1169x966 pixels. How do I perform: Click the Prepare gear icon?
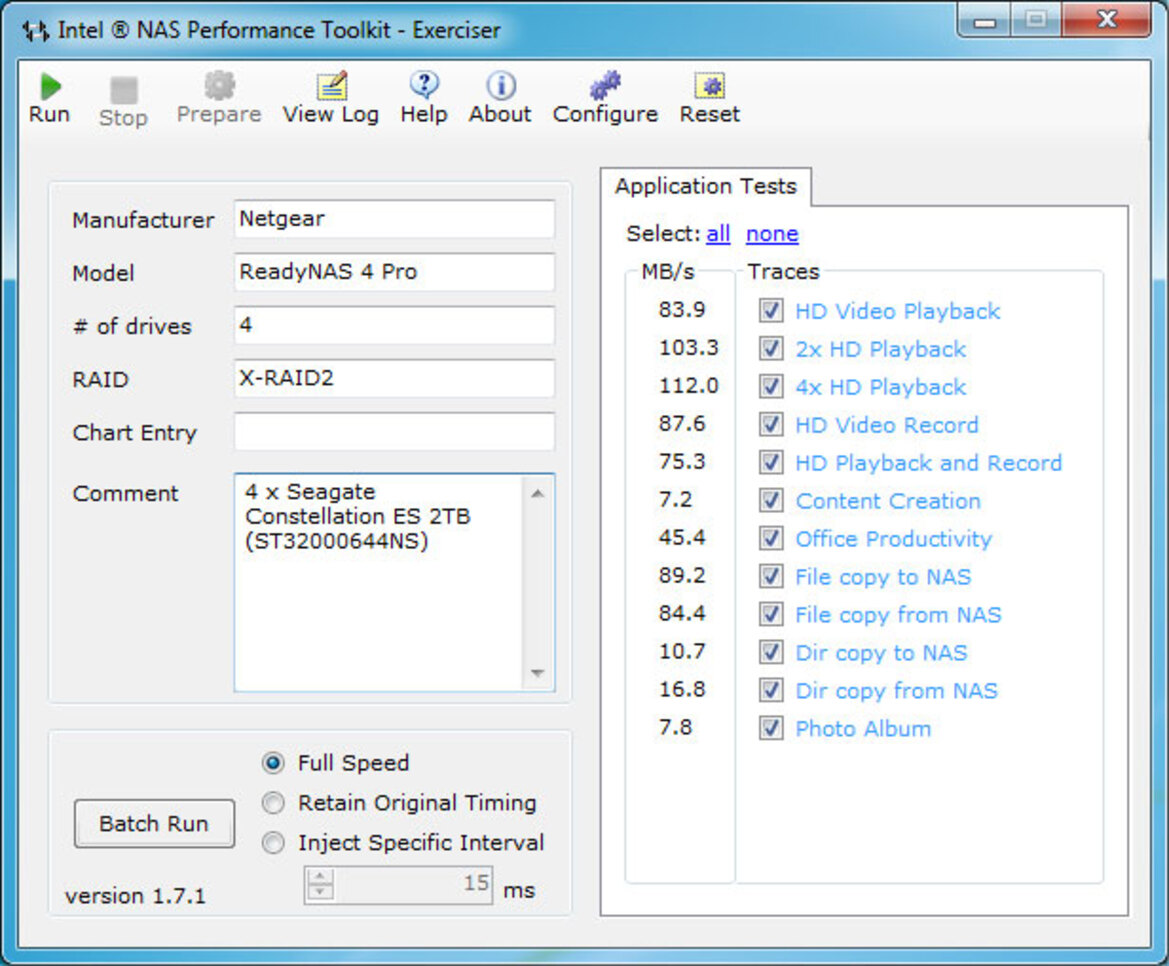[219, 86]
